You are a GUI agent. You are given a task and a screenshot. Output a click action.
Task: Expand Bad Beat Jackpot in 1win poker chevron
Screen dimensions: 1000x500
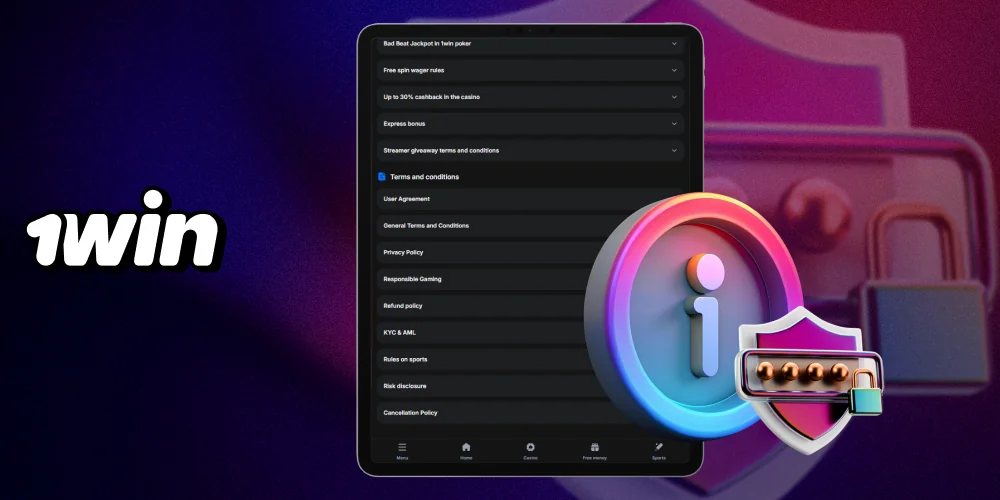point(674,43)
